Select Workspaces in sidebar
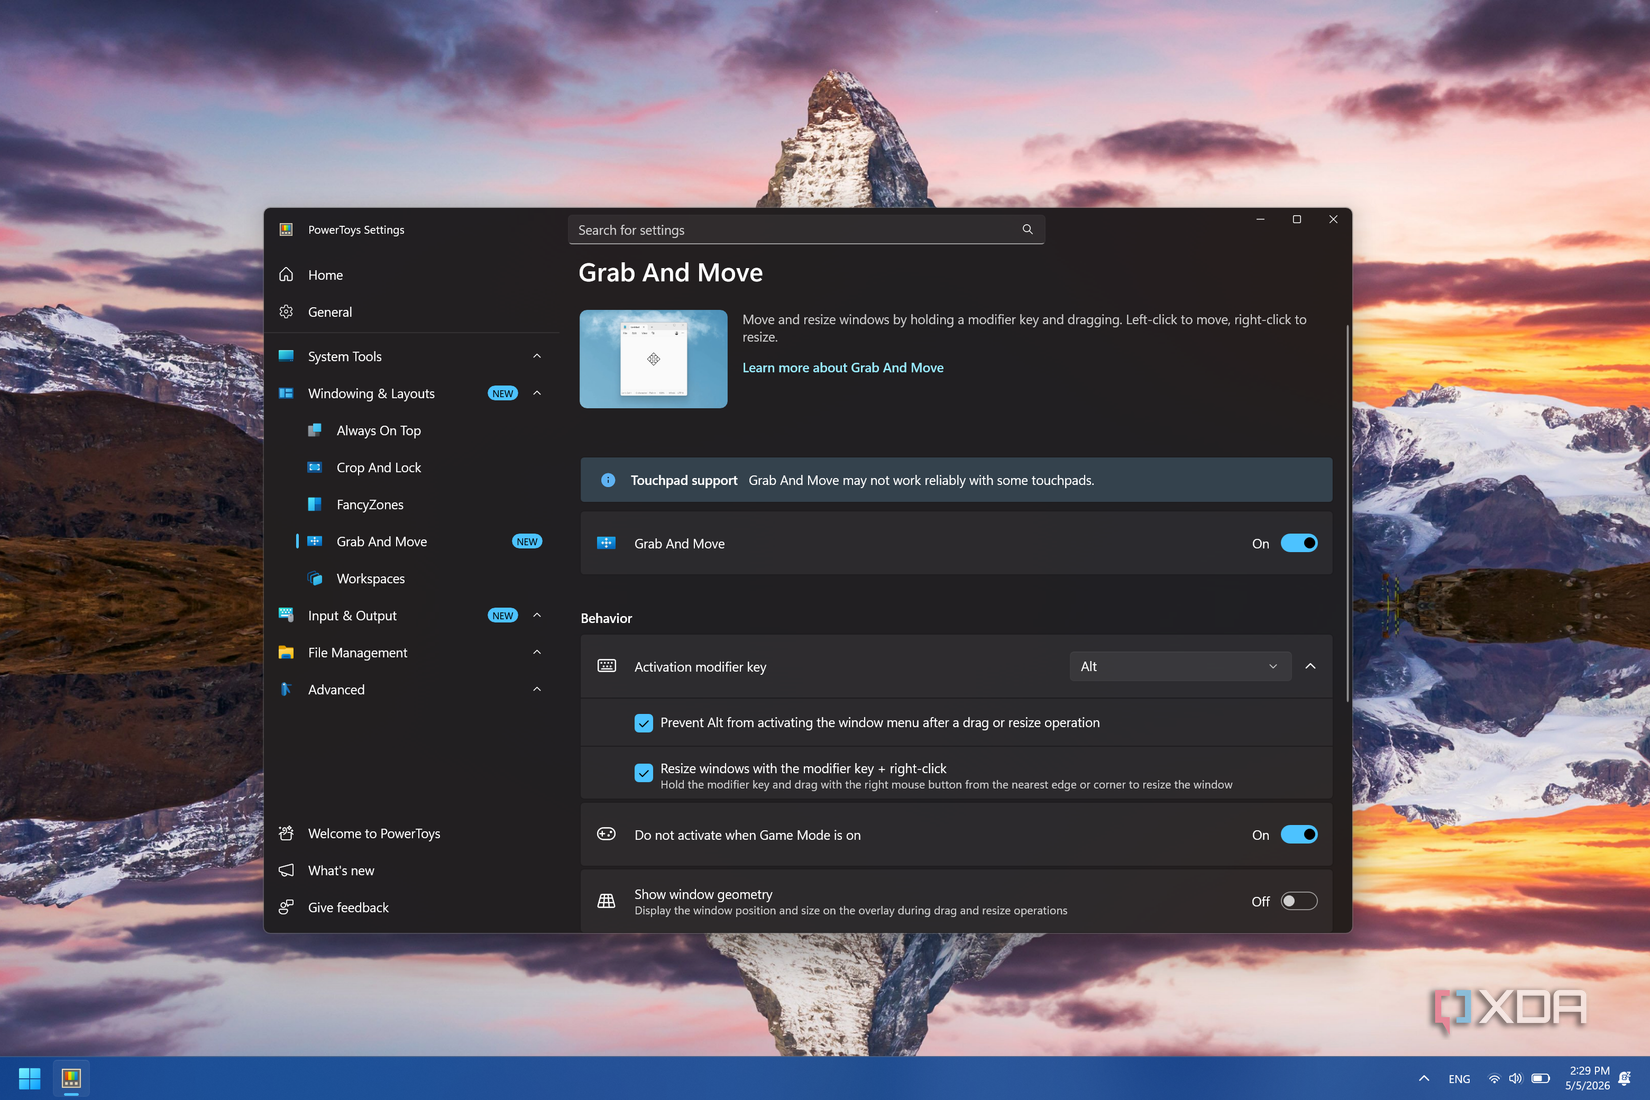This screenshot has width=1650, height=1100. click(x=413, y=578)
